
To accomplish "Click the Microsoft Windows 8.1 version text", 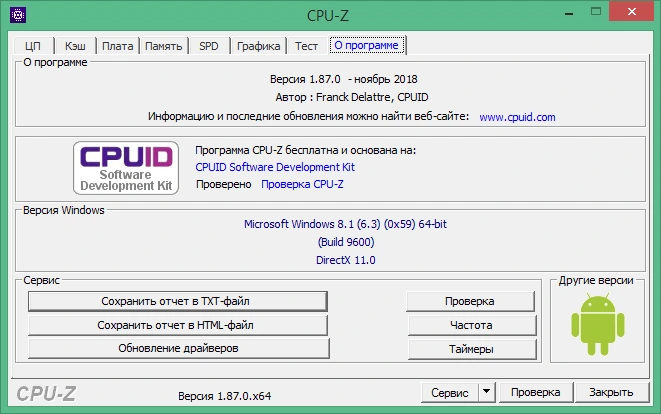I will tap(345, 224).
